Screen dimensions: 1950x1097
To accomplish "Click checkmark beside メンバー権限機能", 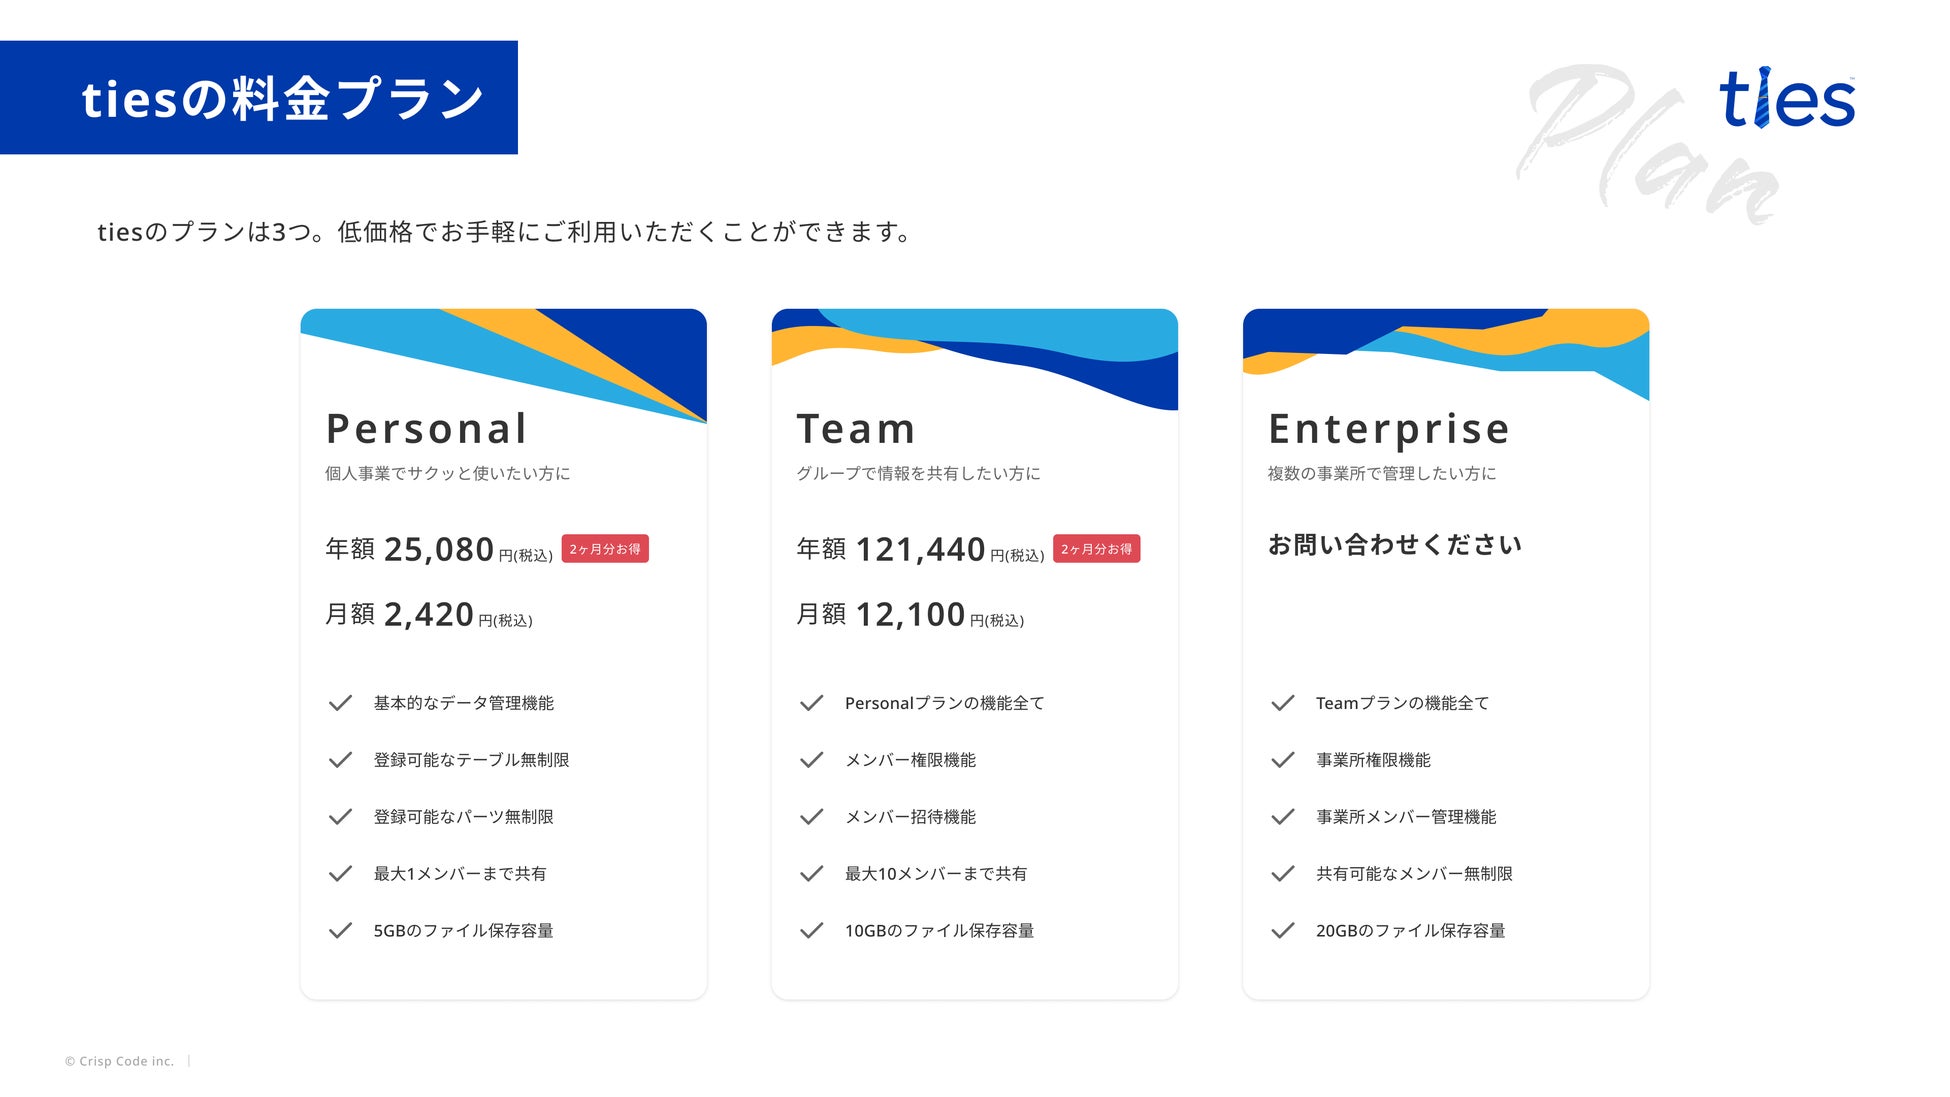I will (811, 760).
